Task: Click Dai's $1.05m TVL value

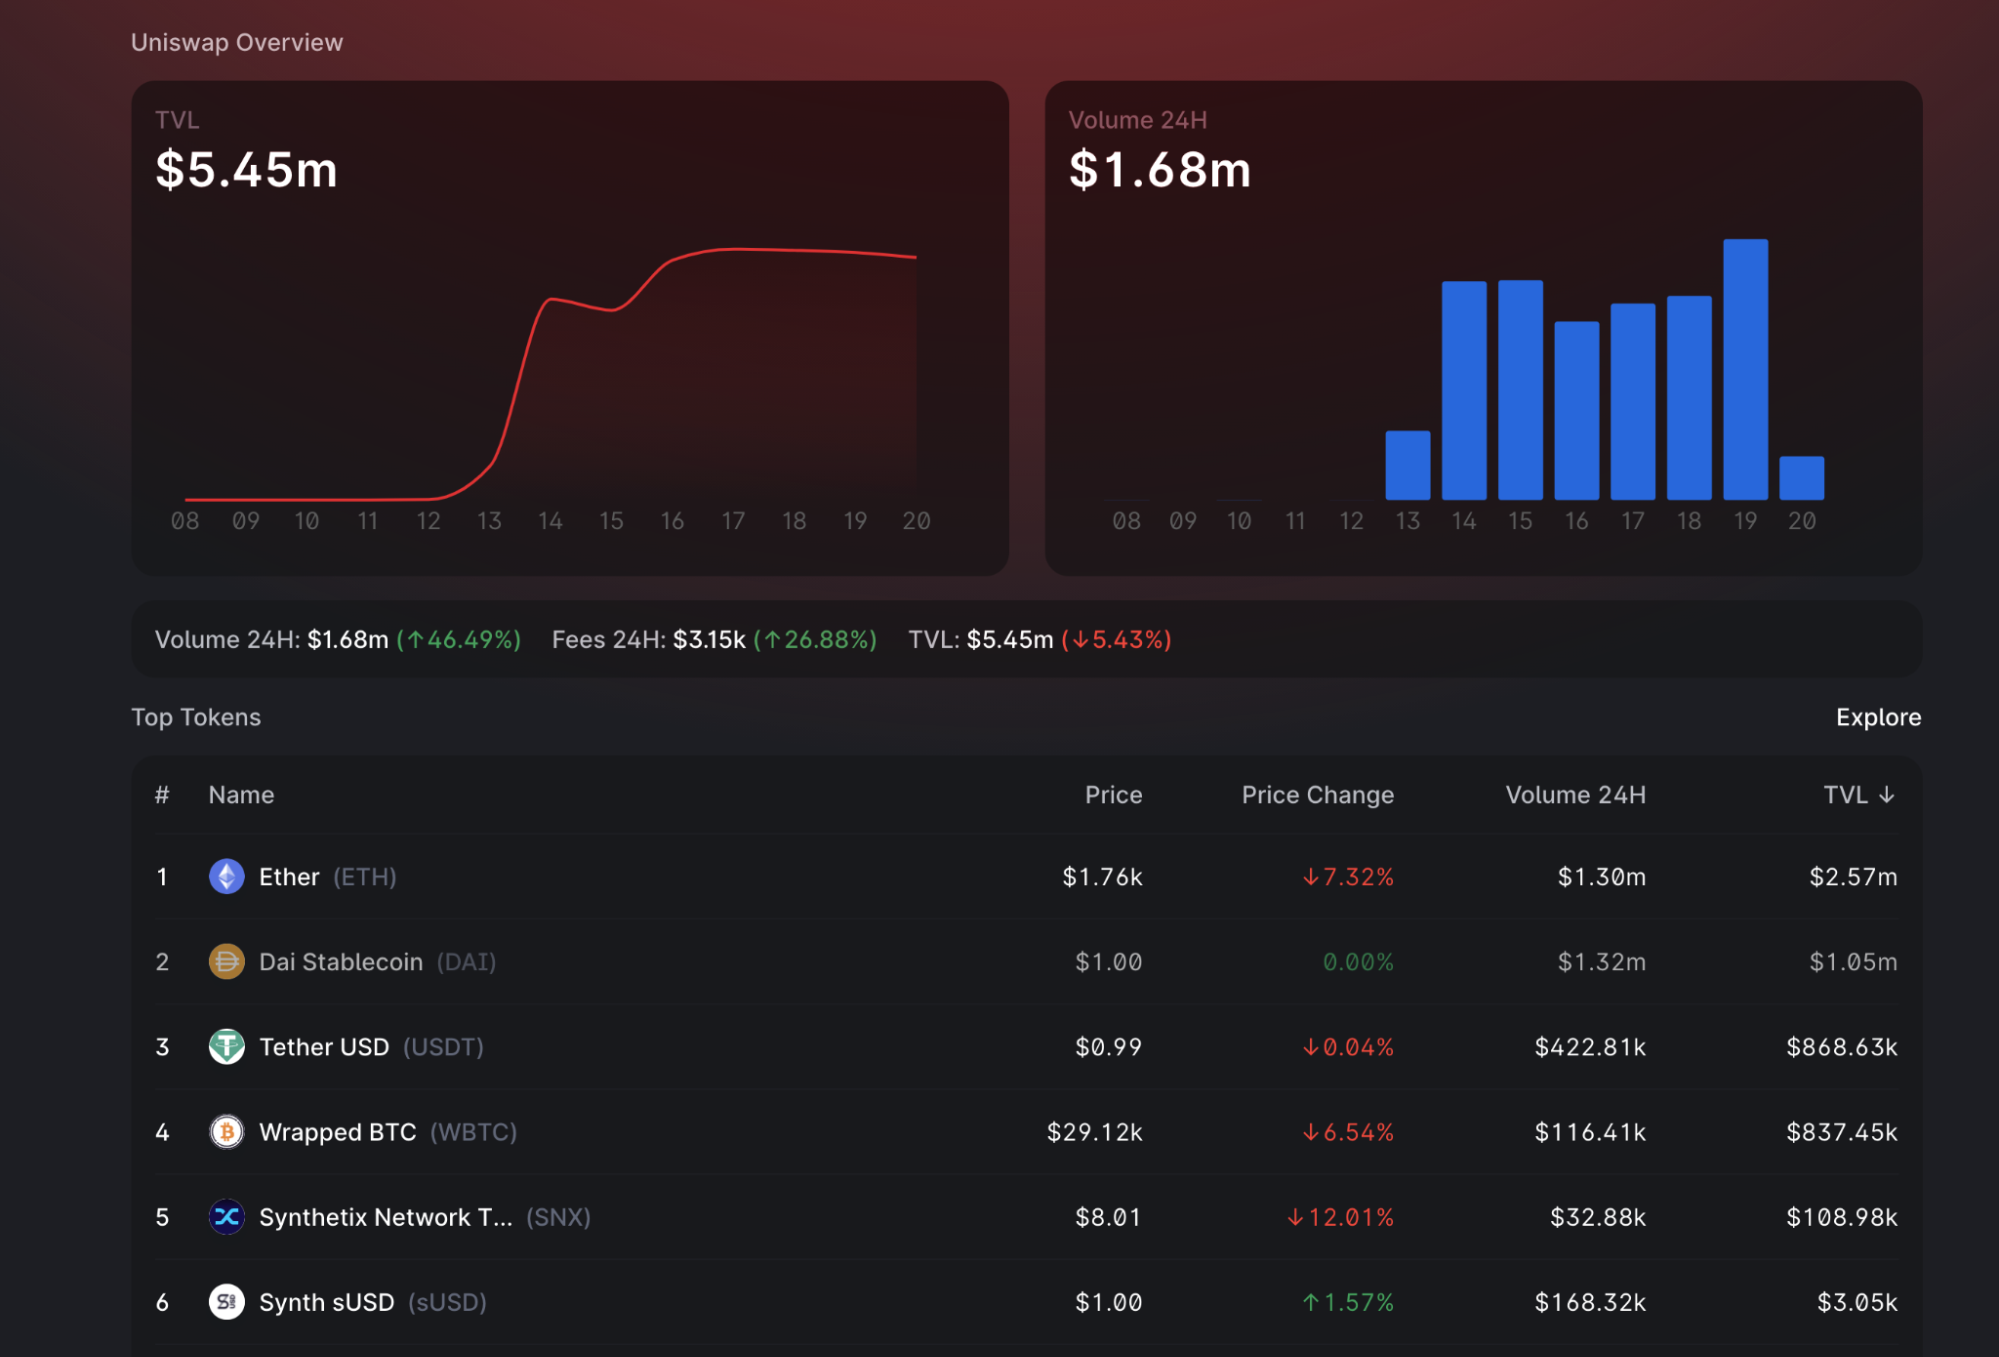Action: (1853, 962)
